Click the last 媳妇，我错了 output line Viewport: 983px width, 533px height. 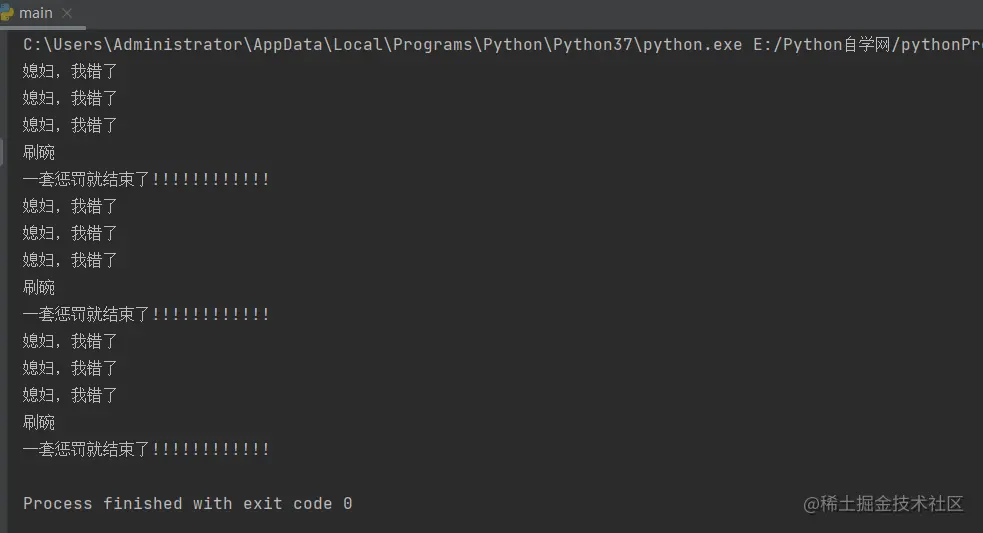(70, 396)
